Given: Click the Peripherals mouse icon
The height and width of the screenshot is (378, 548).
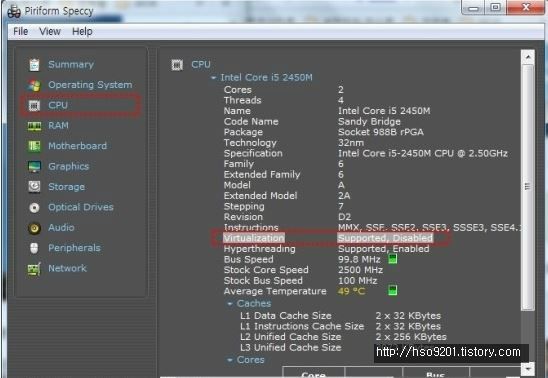Looking at the screenshot, I should [x=34, y=248].
